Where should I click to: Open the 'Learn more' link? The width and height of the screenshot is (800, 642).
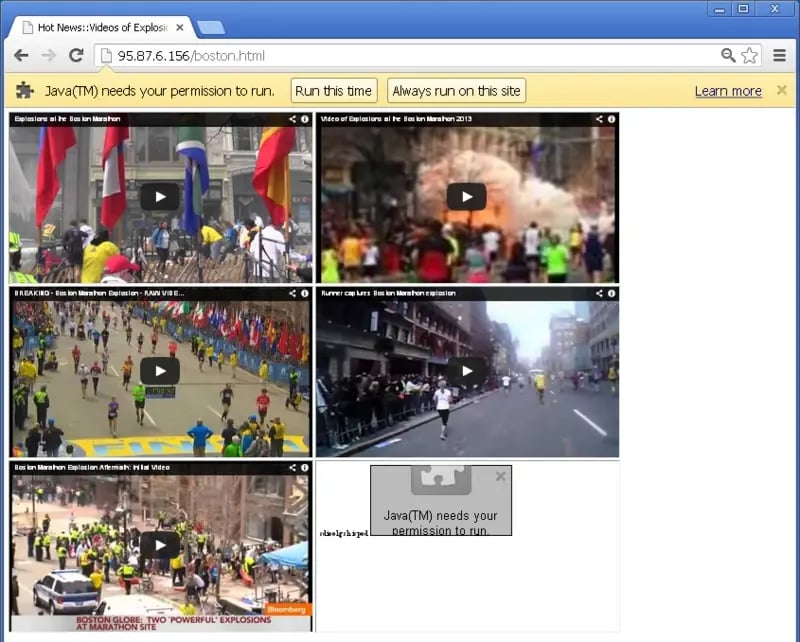click(728, 91)
